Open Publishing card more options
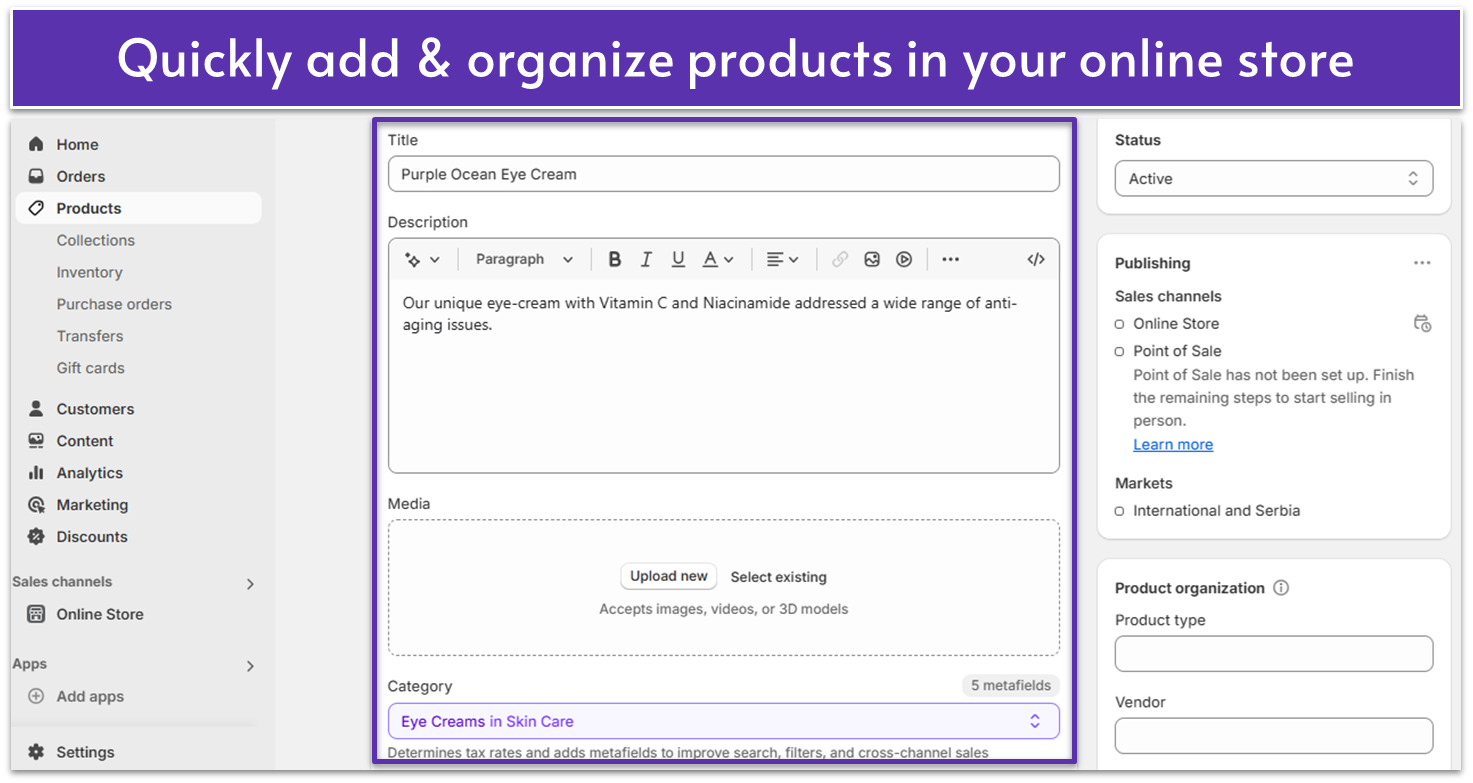Viewport: 1473px width, 783px height. tap(1422, 263)
